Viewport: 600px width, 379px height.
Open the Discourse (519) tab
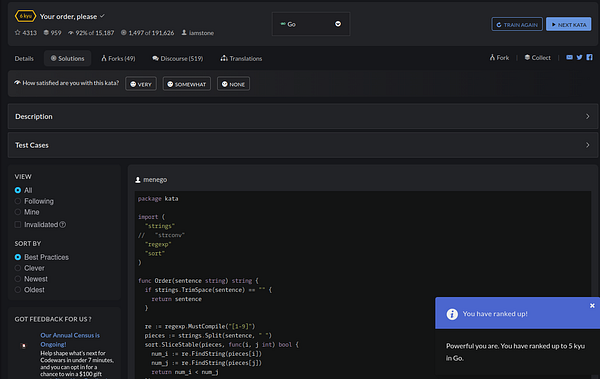coord(178,59)
